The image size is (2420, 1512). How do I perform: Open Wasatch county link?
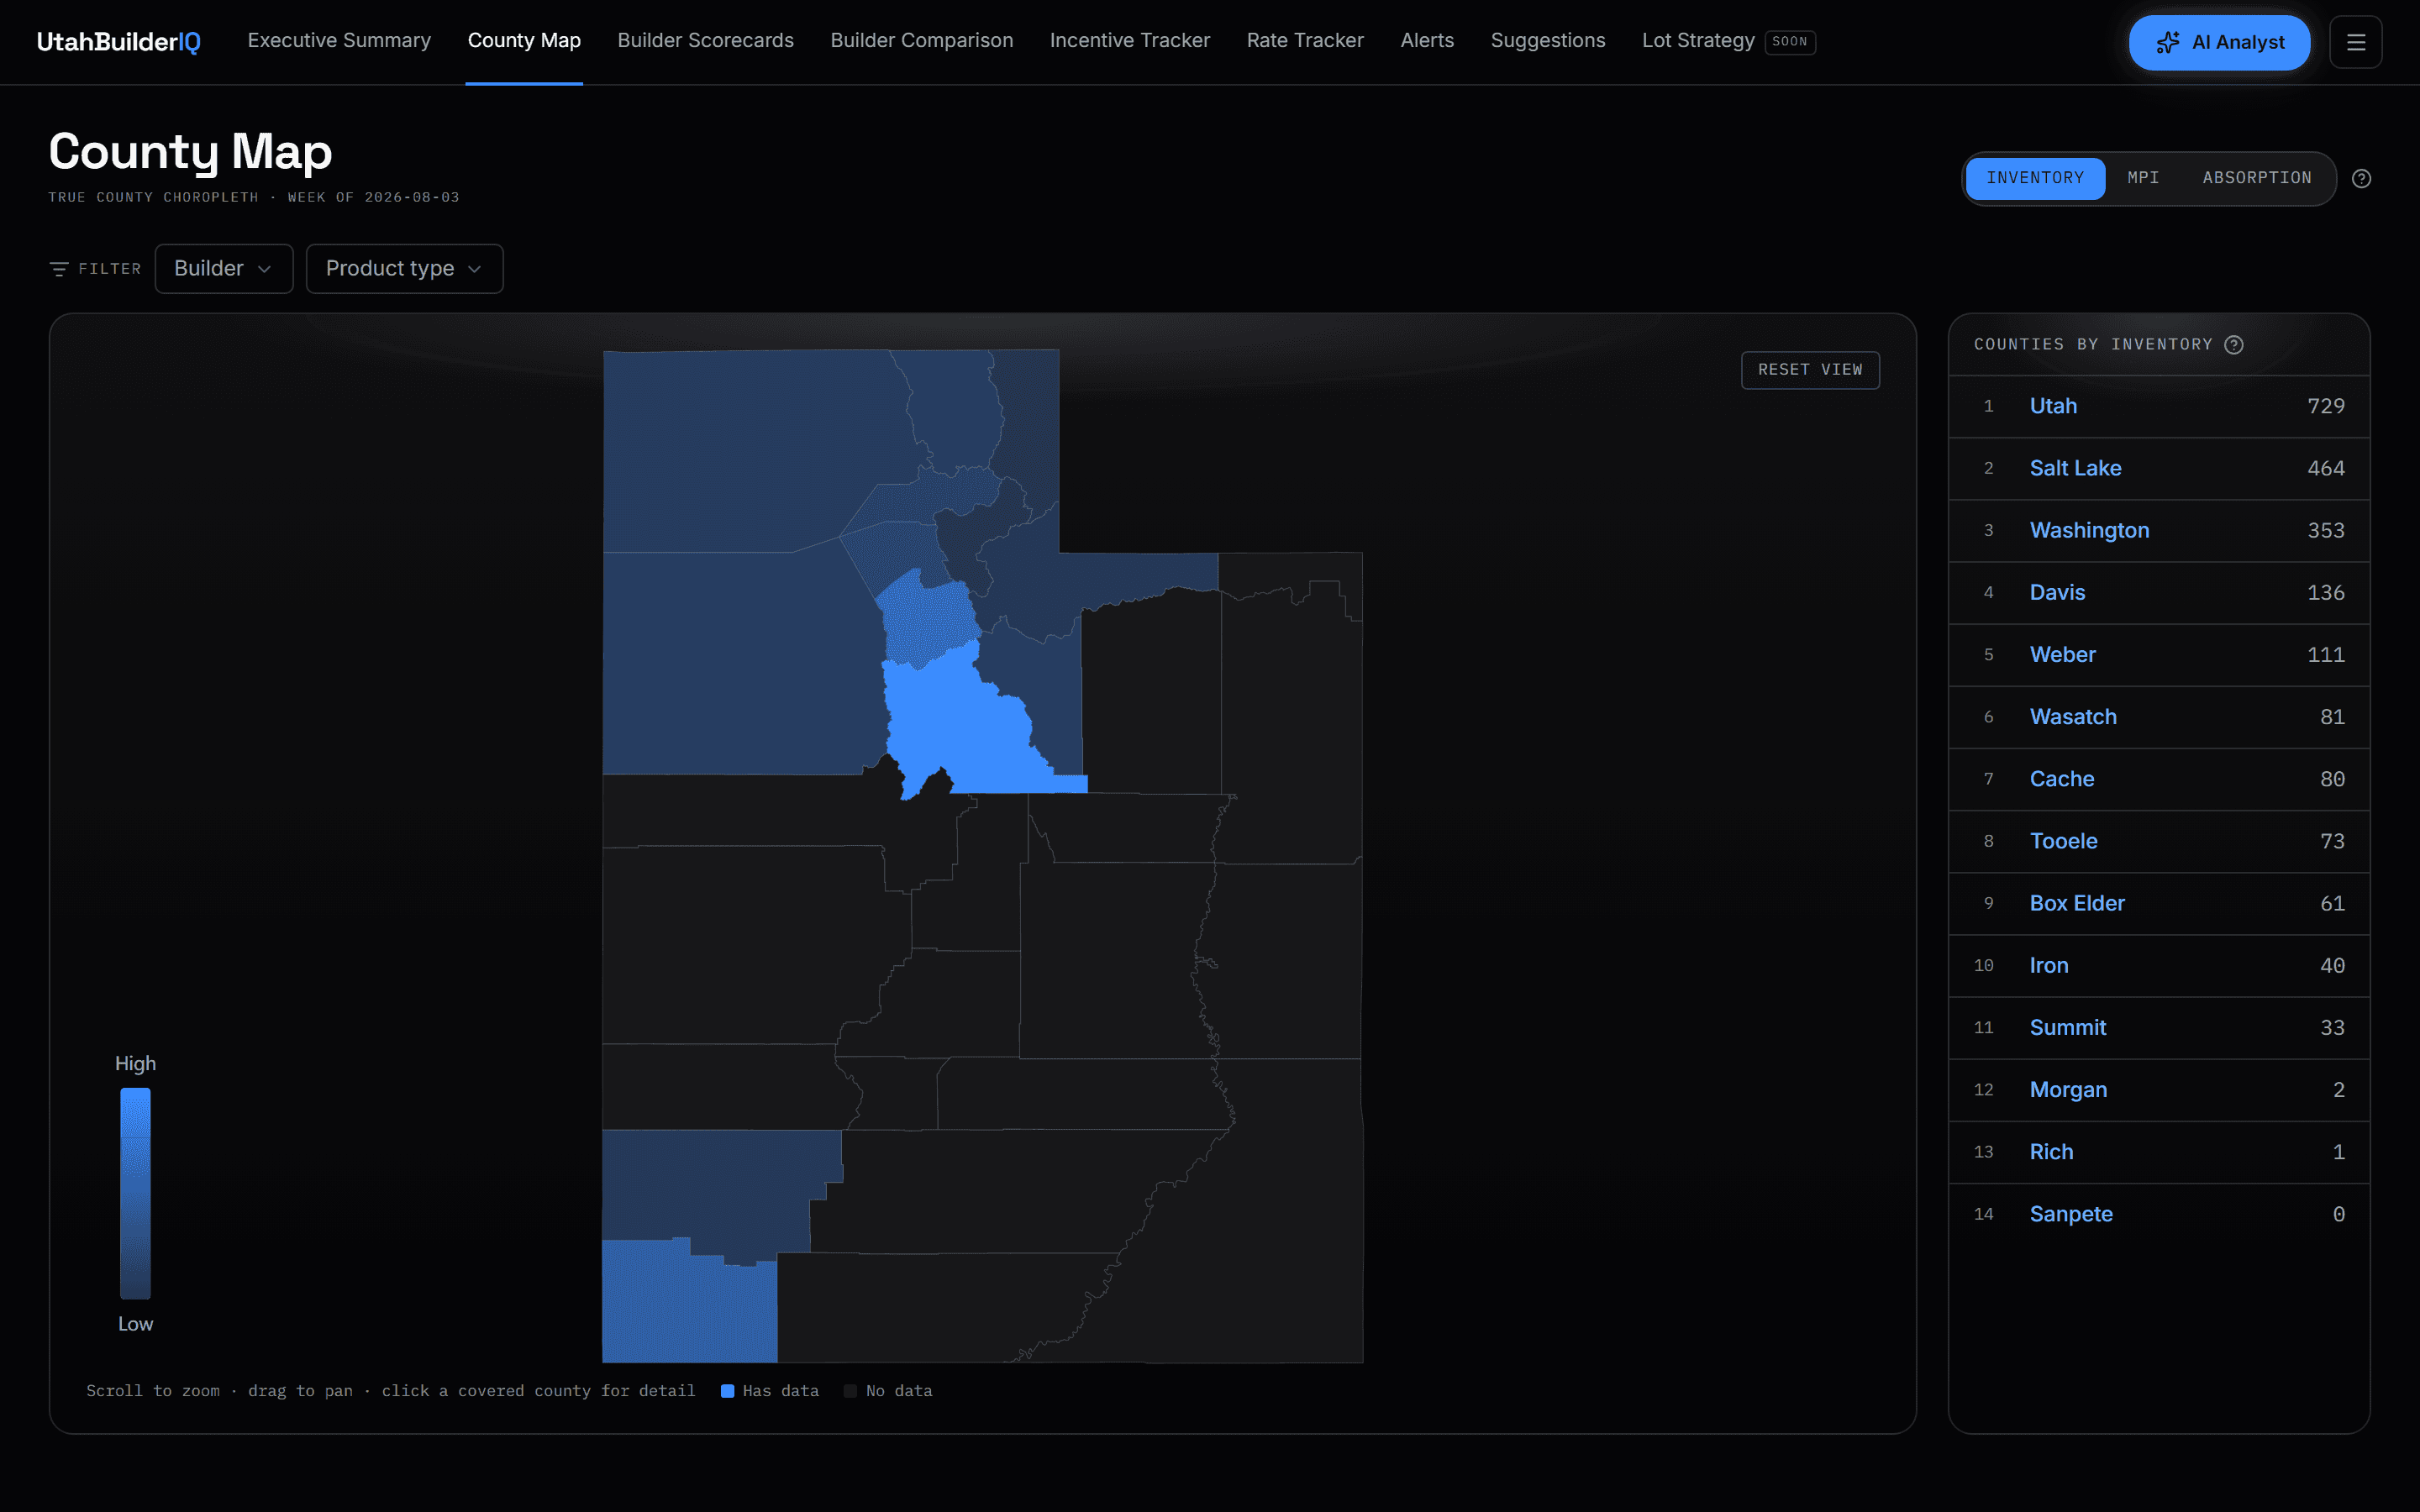(2072, 717)
